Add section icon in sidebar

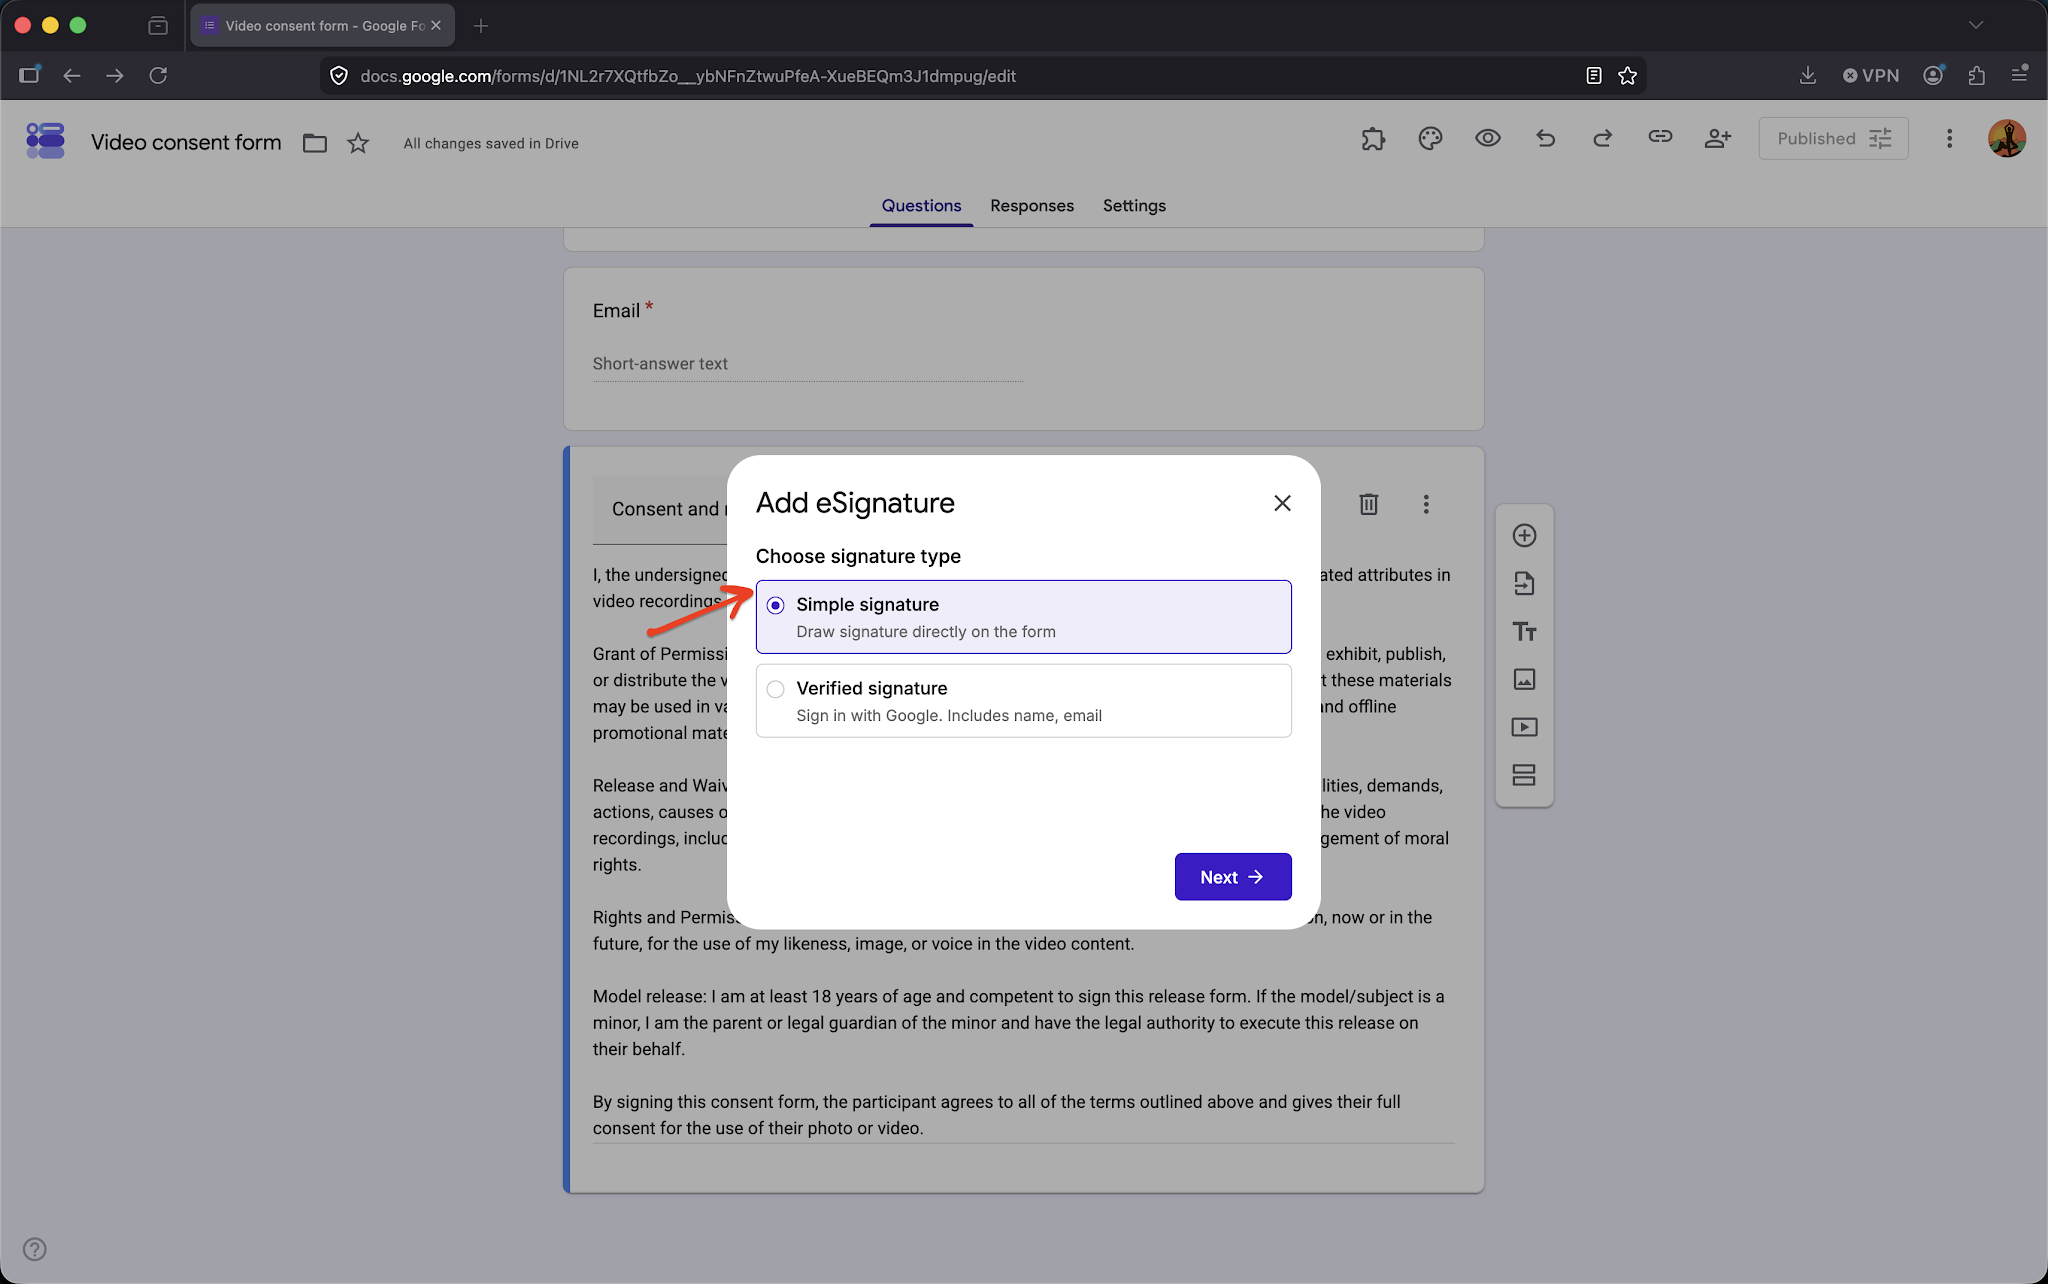click(1524, 775)
